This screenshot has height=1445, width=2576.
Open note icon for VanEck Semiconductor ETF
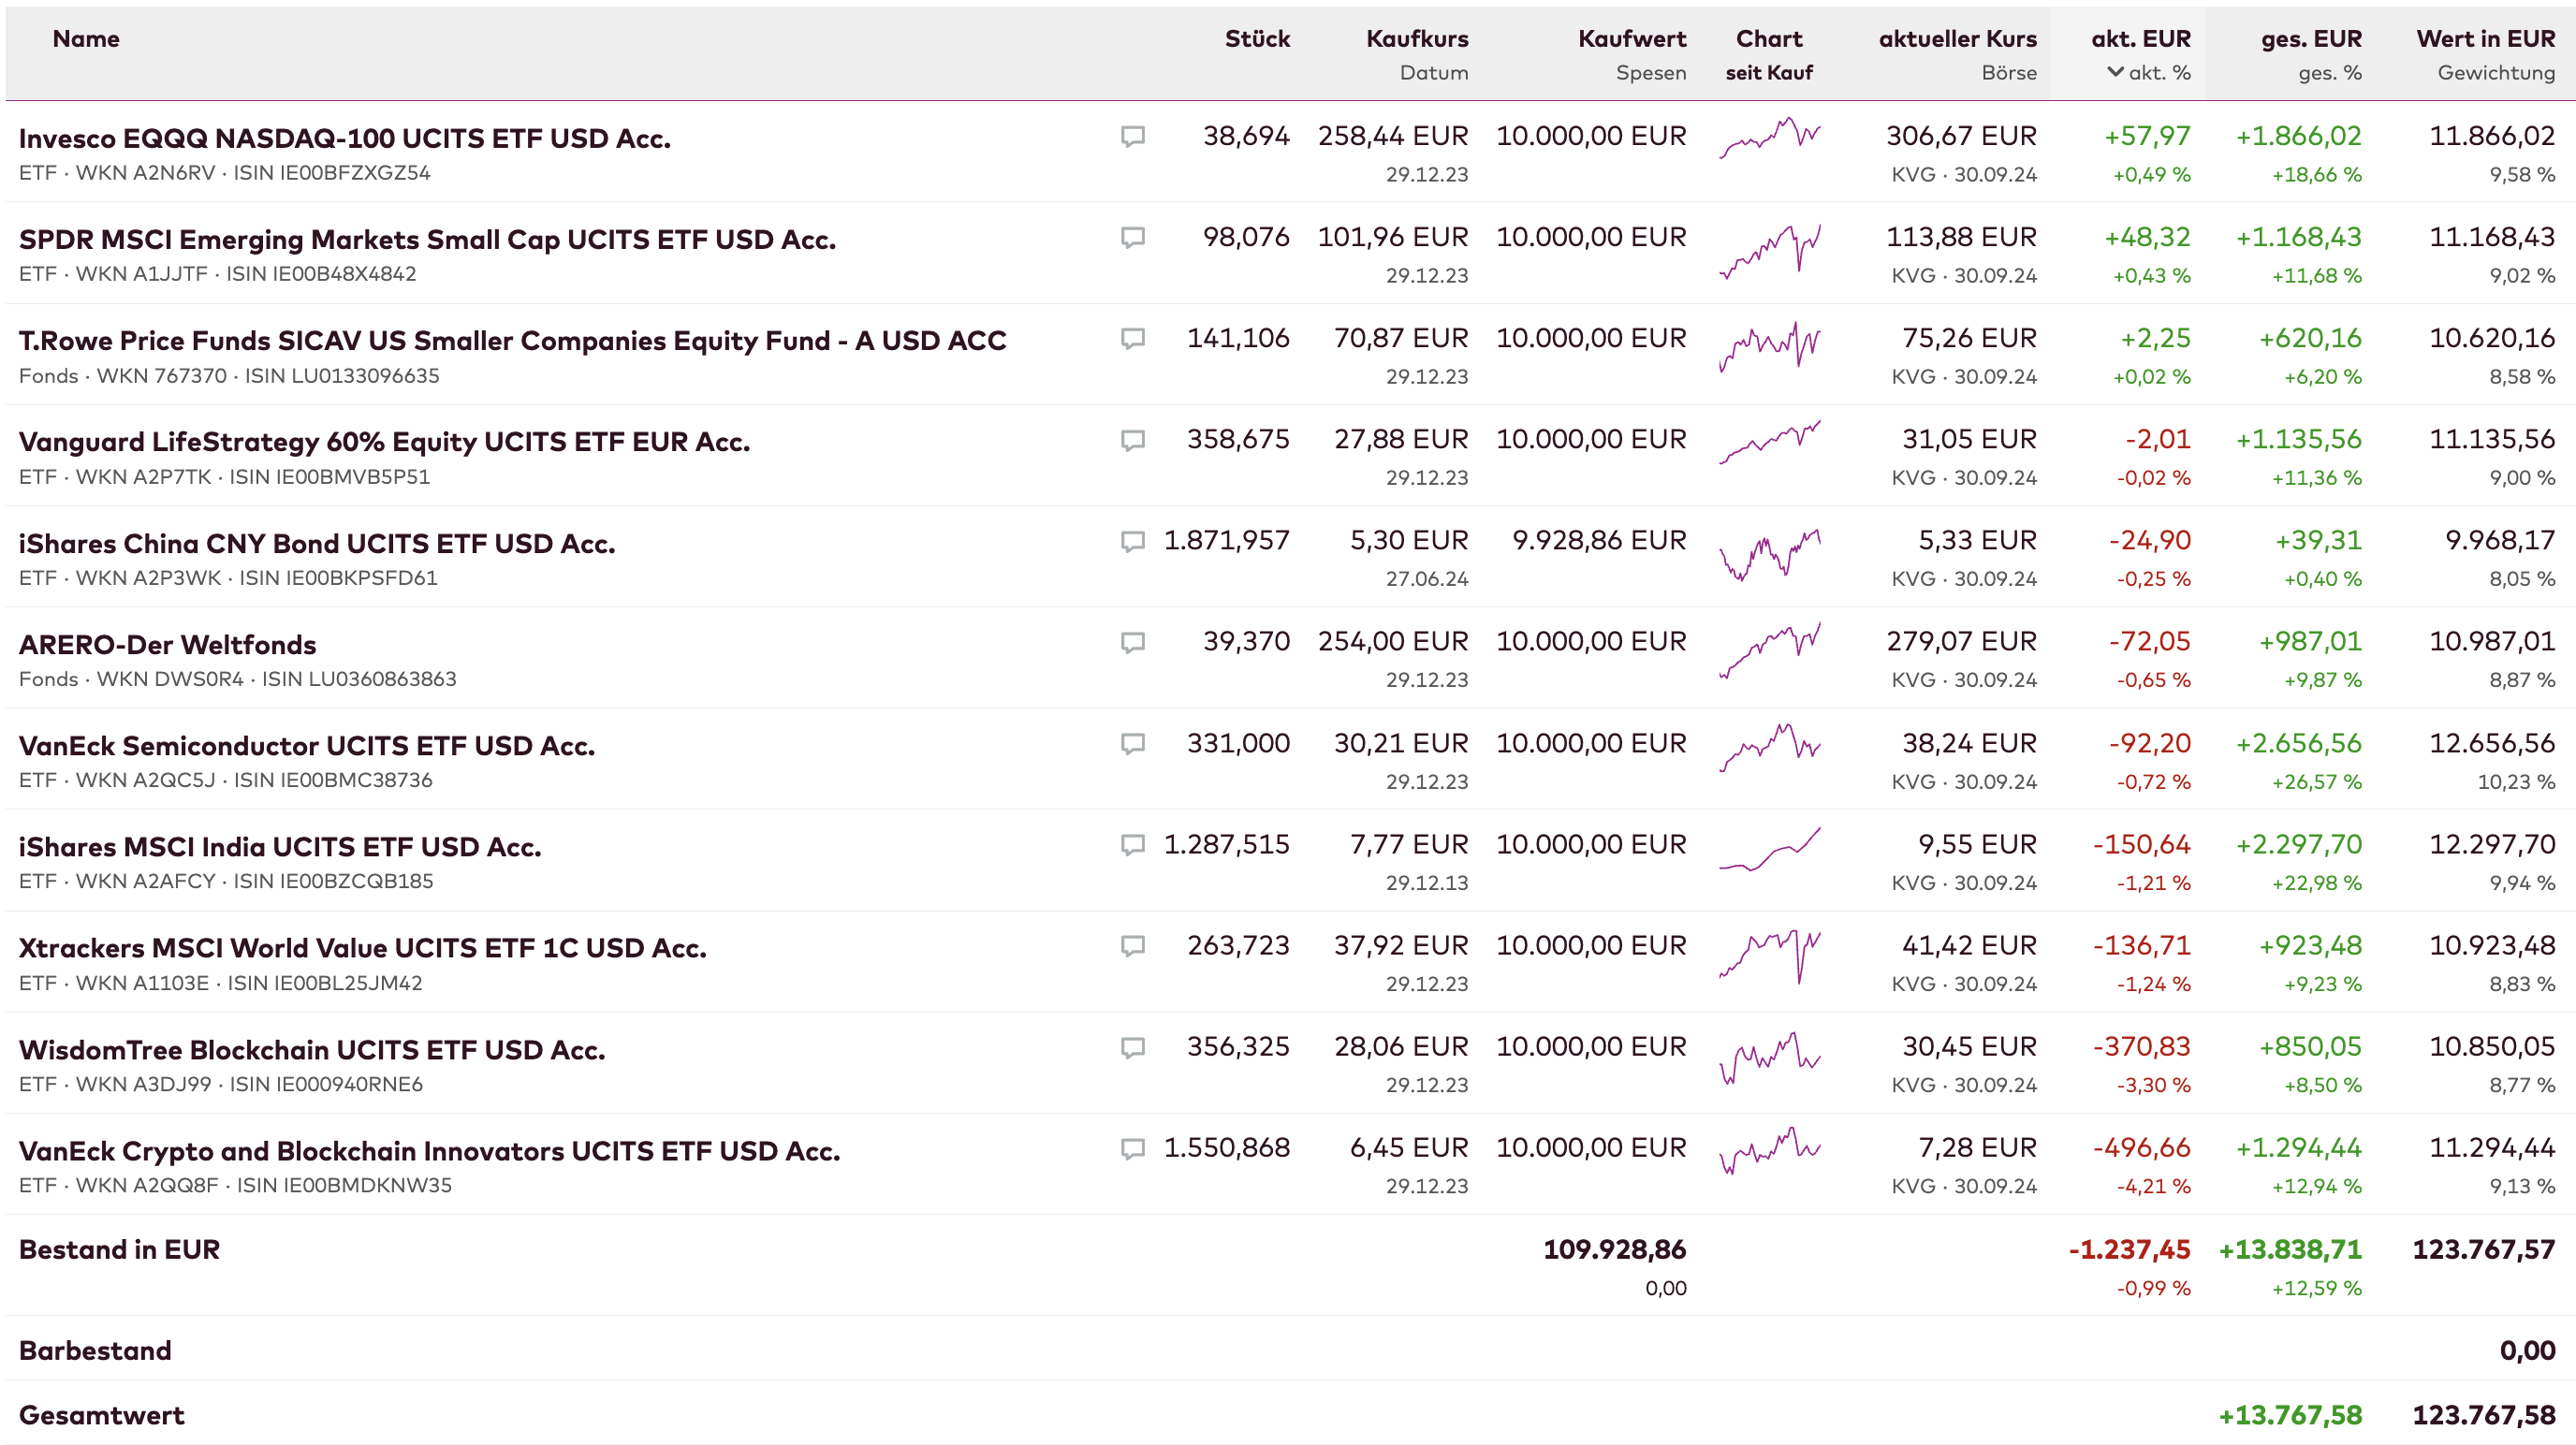click(1132, 743)
